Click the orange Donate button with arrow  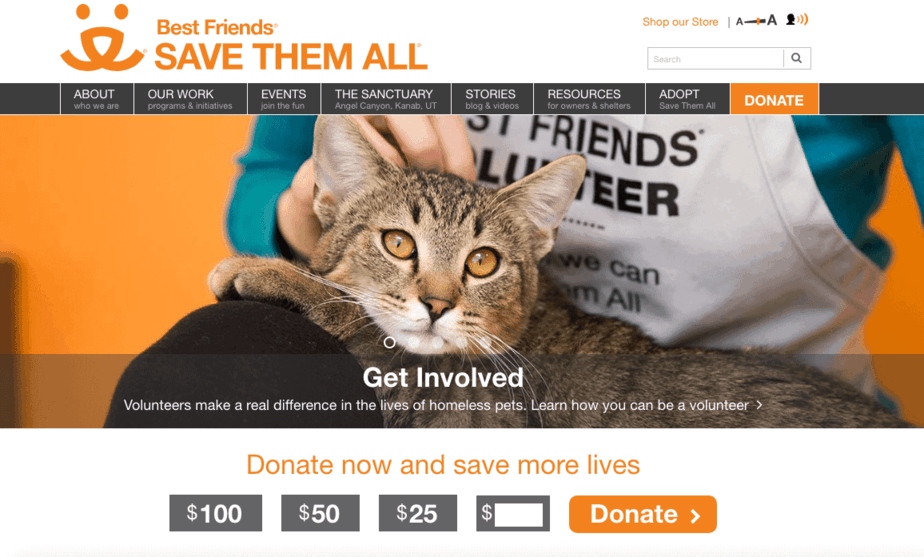pos(643,514)
